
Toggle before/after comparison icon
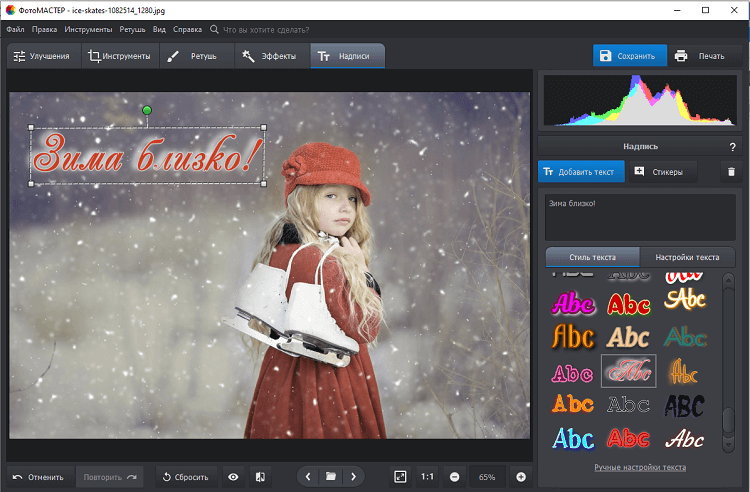(258, 477)
